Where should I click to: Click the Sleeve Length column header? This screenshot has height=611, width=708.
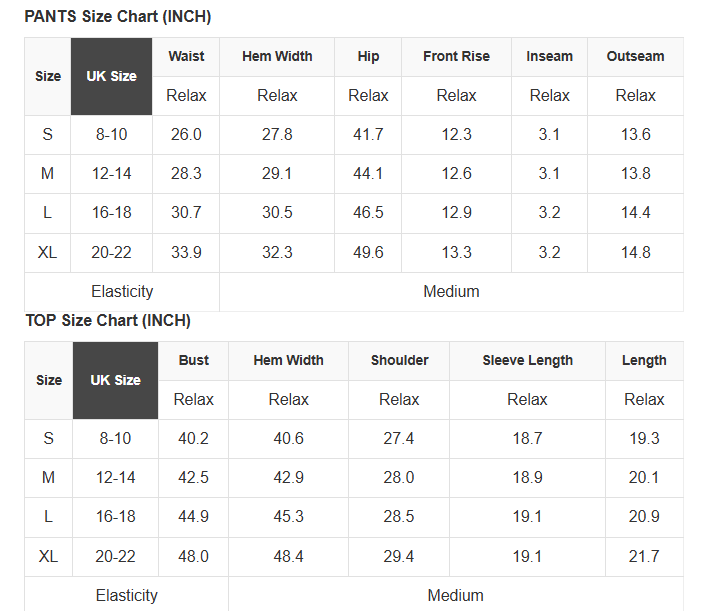(527, 360)
